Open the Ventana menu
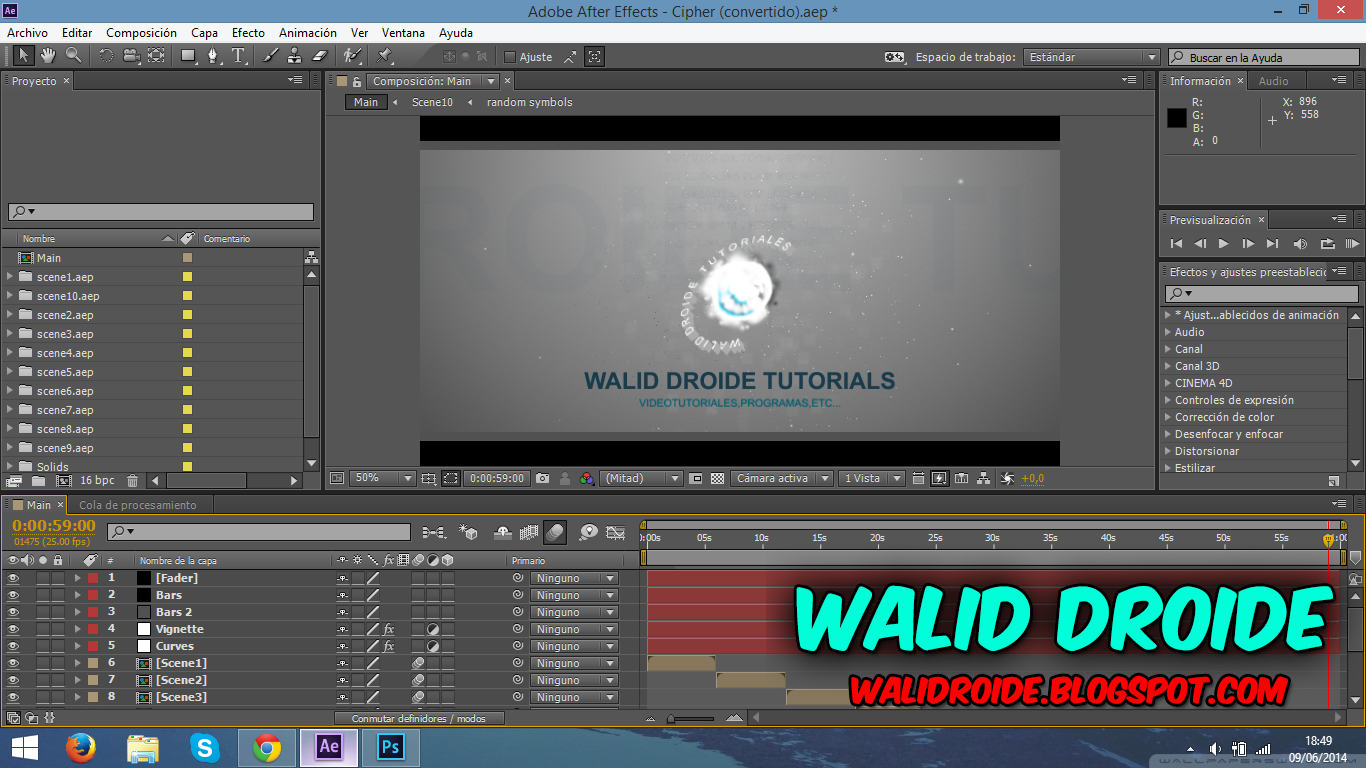The height and width of the screenshot is (768, 1366). pyautogui.click(x=403, y=33)
